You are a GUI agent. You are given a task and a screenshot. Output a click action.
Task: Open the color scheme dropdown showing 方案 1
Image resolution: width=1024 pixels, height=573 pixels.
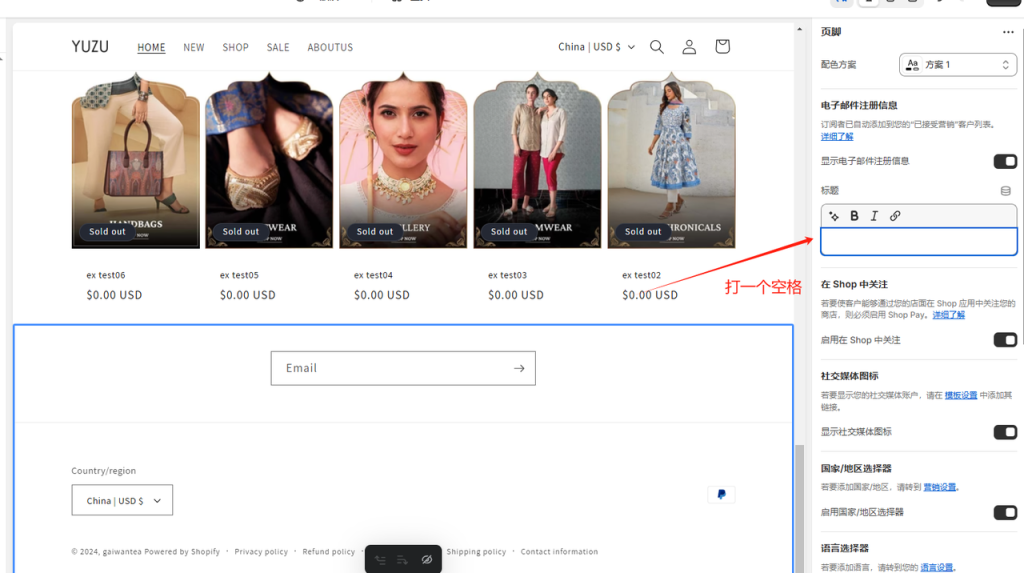957,65
